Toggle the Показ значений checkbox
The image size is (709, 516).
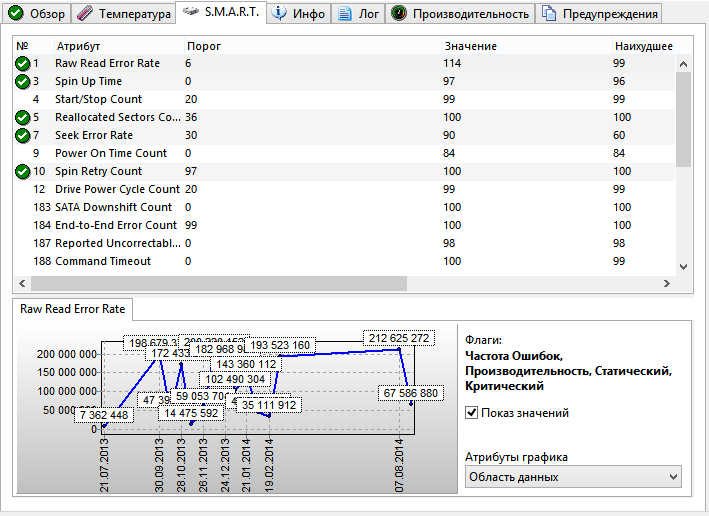(x=472, y=412)
